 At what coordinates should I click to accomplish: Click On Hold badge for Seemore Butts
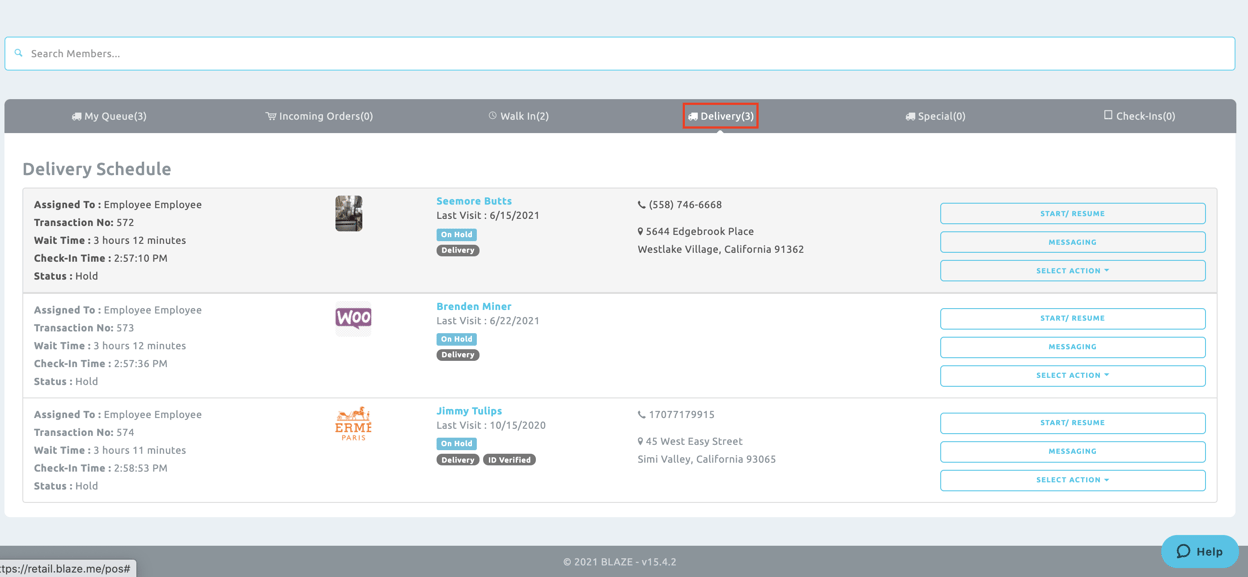[457, 234]
